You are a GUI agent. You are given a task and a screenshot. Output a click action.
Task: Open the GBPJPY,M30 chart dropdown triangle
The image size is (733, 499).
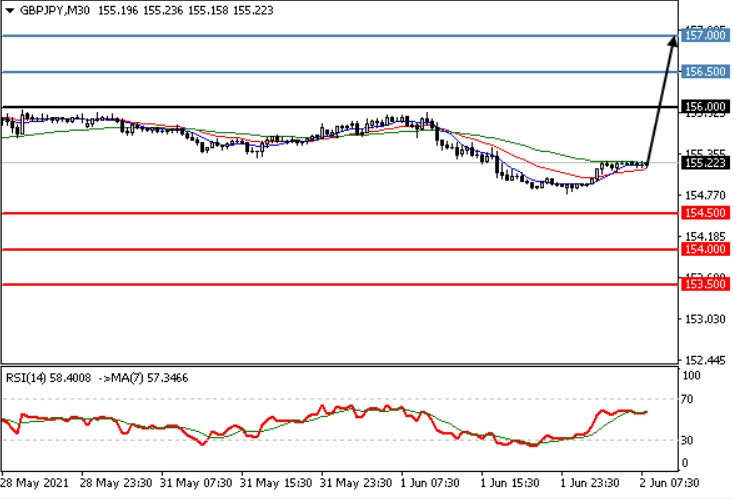pos(10,10)
